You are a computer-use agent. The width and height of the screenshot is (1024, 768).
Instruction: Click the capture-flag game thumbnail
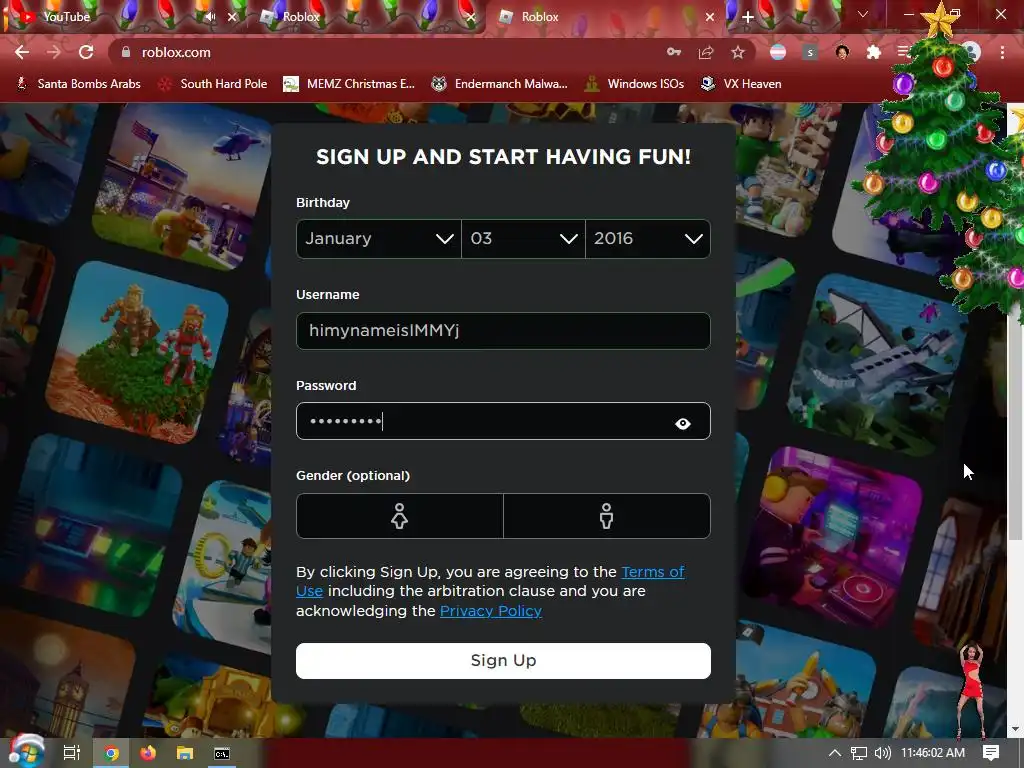pyautogui.click(x=183, y=188)
